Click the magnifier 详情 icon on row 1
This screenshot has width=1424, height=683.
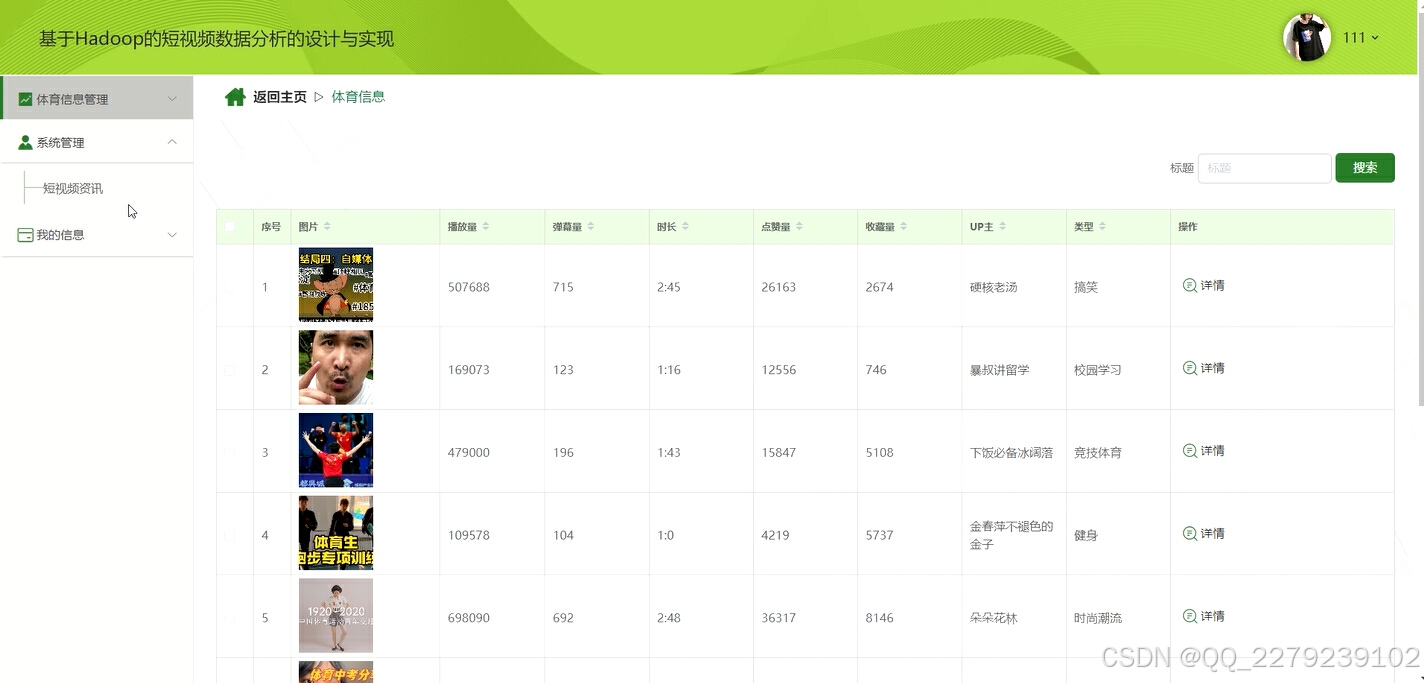coord(1190,285)
